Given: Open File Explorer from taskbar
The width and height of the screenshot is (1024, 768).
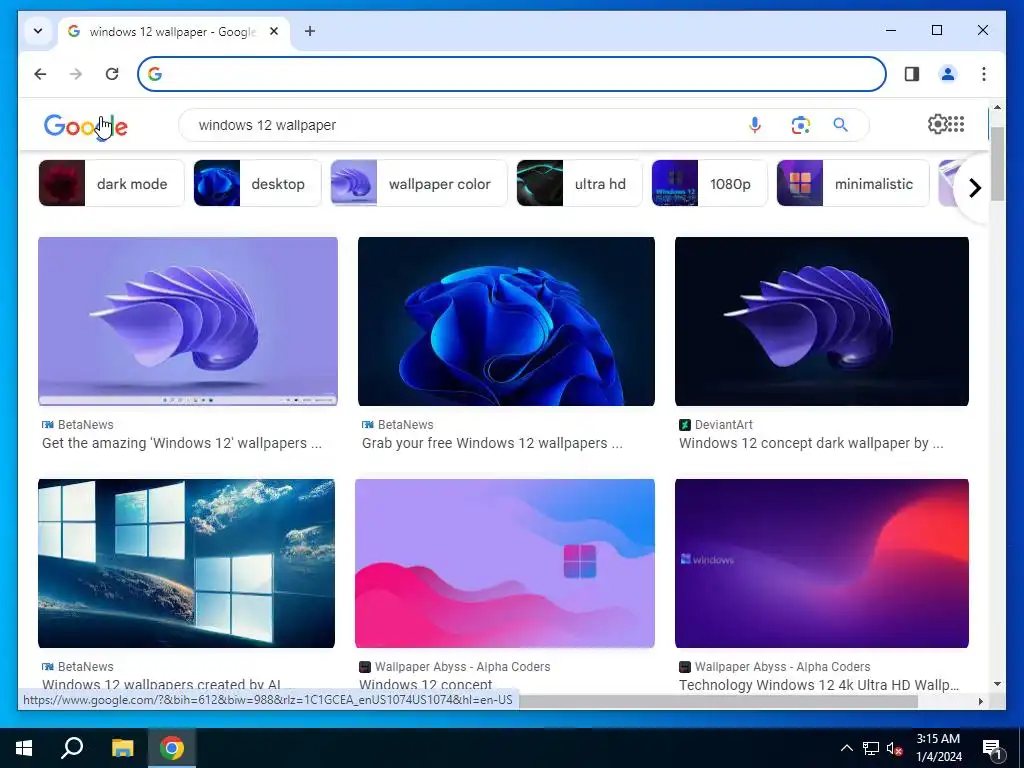Looking at the screenshot, I should coord(122,748).
